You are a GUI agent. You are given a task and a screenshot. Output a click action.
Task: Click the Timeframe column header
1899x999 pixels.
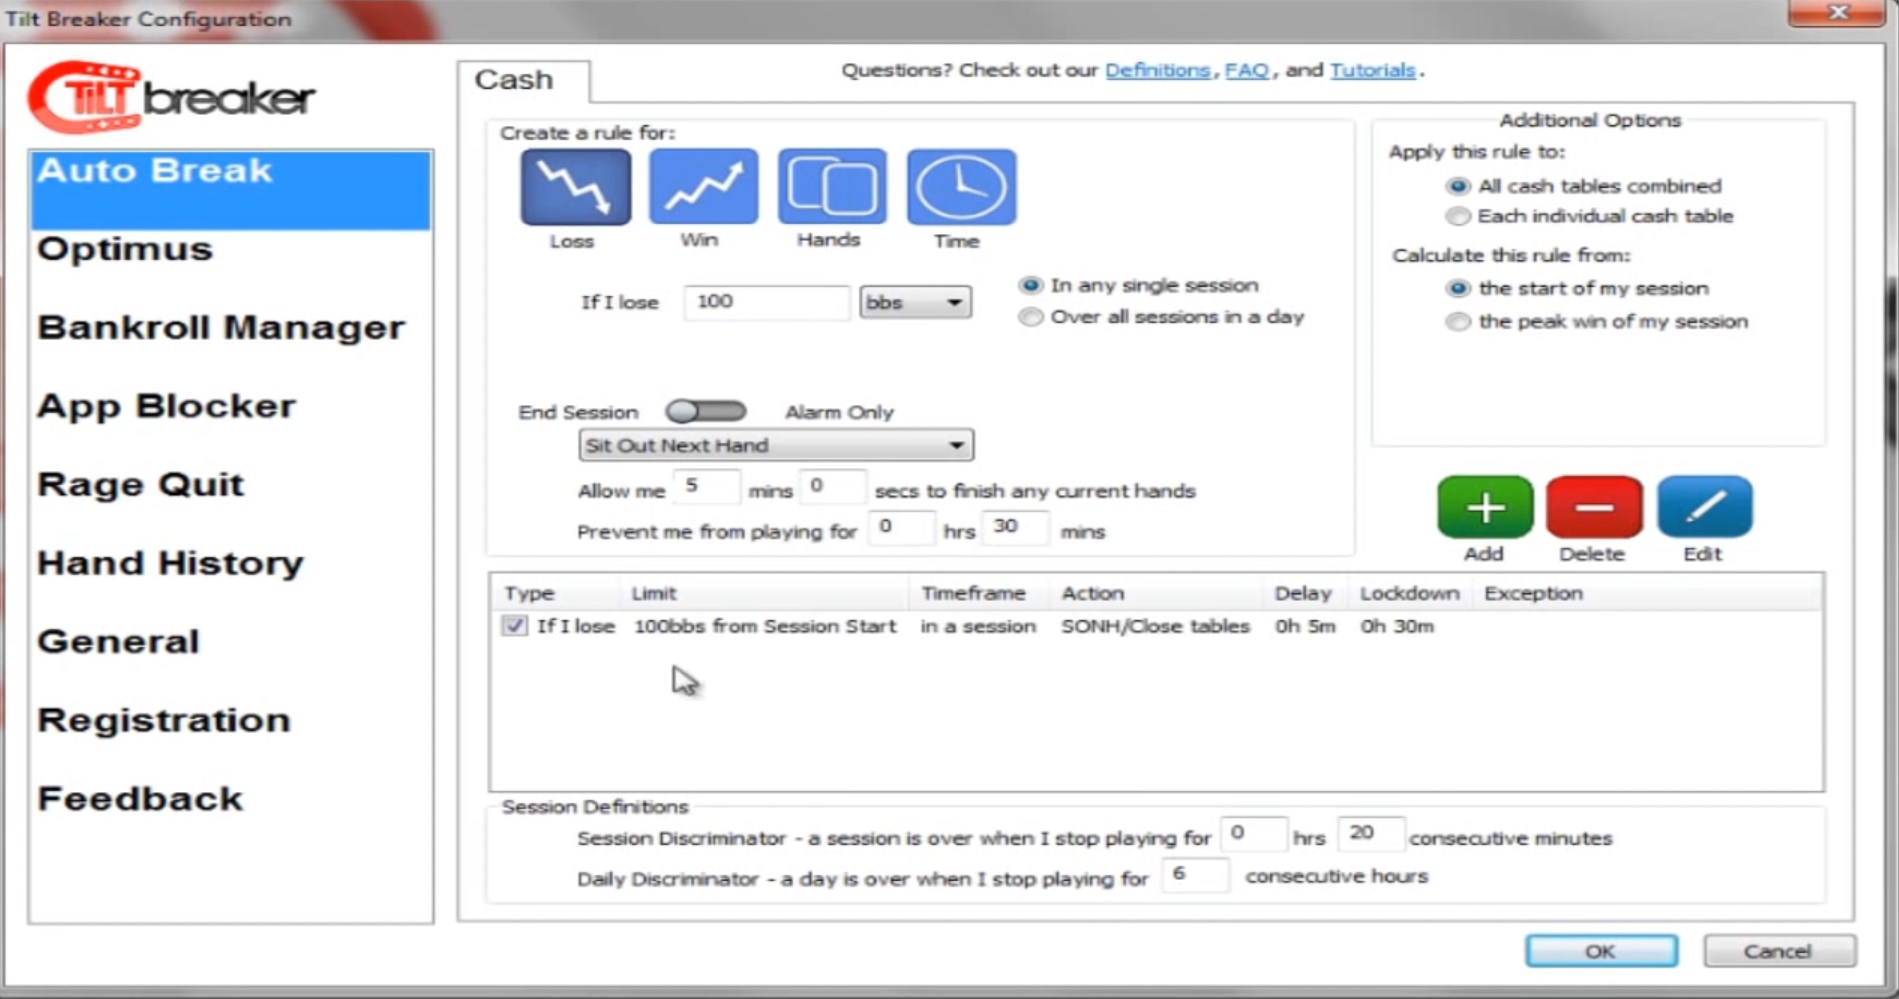[979, 593]
